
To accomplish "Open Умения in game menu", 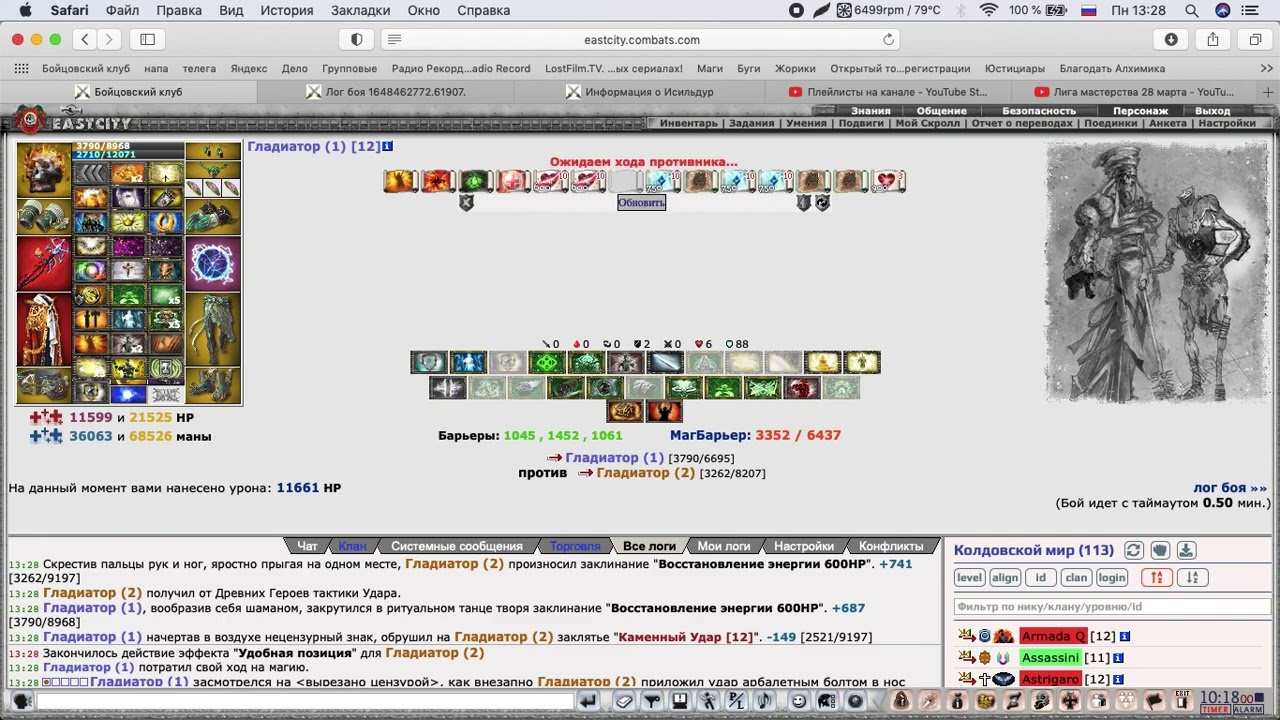I will pyautogui.click(x=806, y=123).
